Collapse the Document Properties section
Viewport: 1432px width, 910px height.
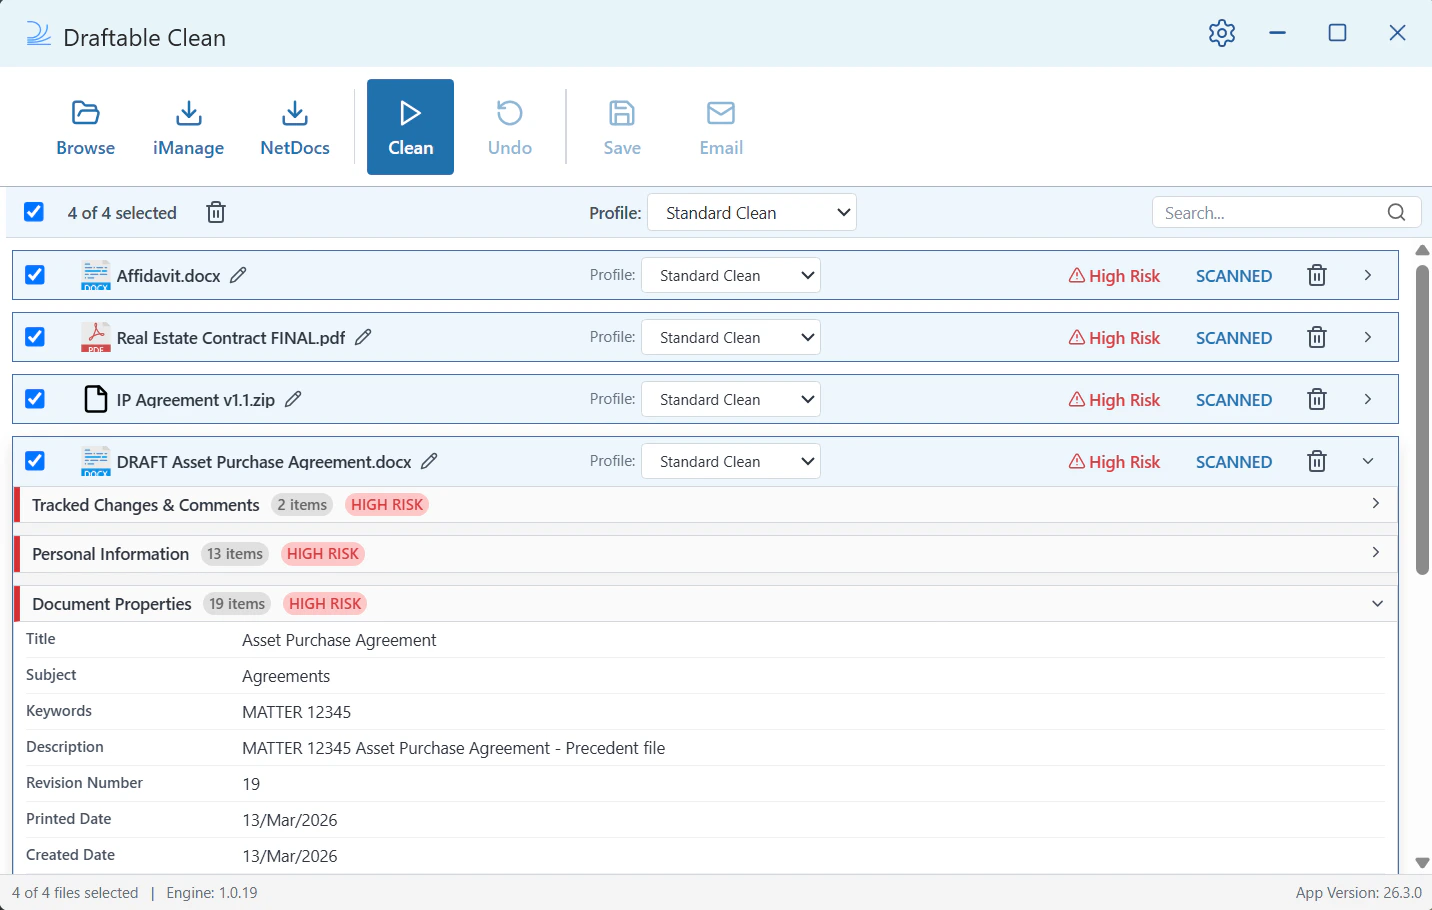pyautogui.click(x=1376, y=603)
